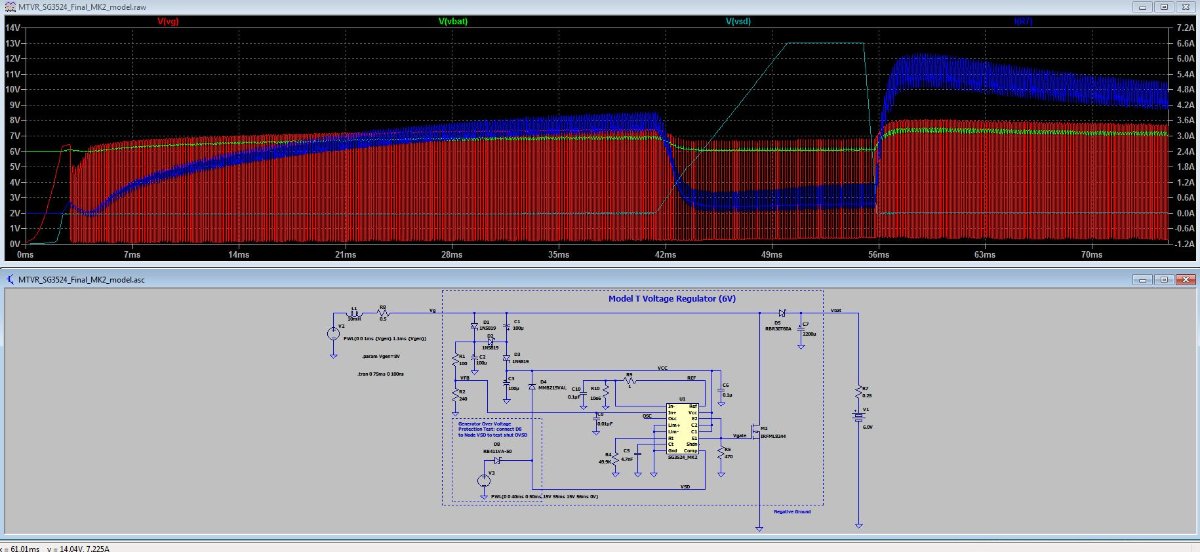Click the C7 capacitor symbol
This screenshot has height=552, width=1200.
point(801,333)
